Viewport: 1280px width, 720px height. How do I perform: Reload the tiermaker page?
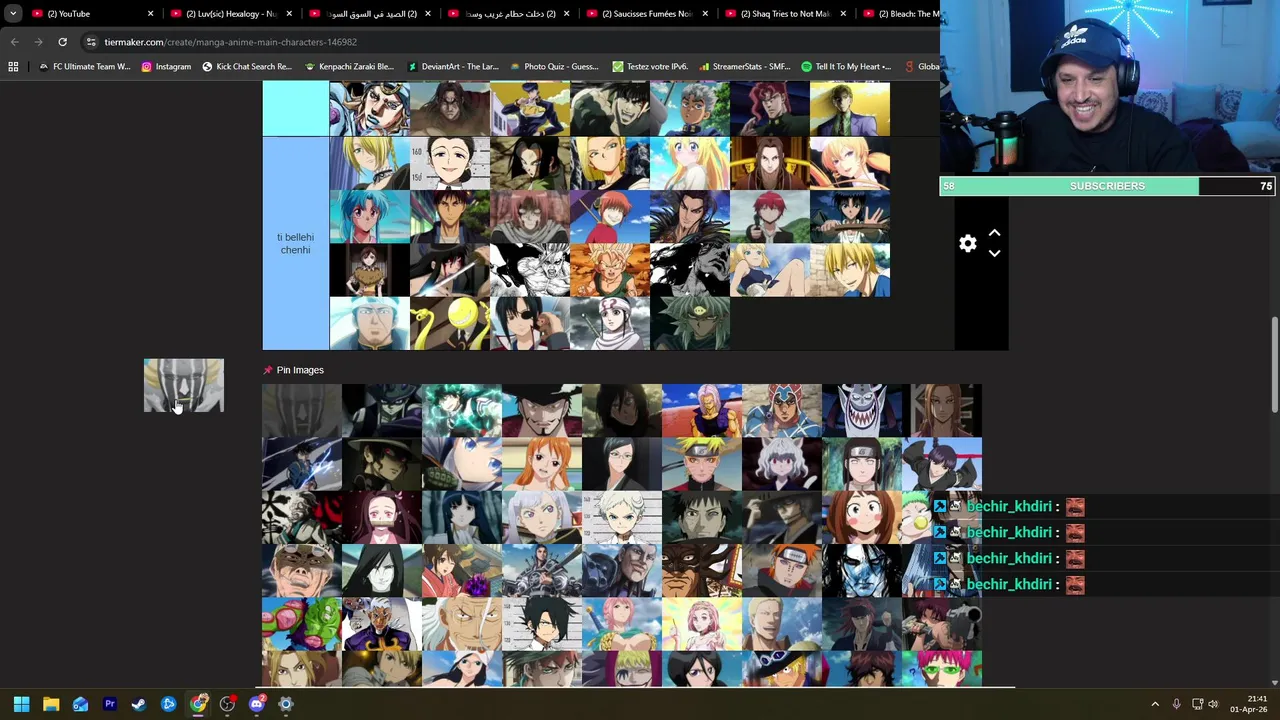coord(62,42)
